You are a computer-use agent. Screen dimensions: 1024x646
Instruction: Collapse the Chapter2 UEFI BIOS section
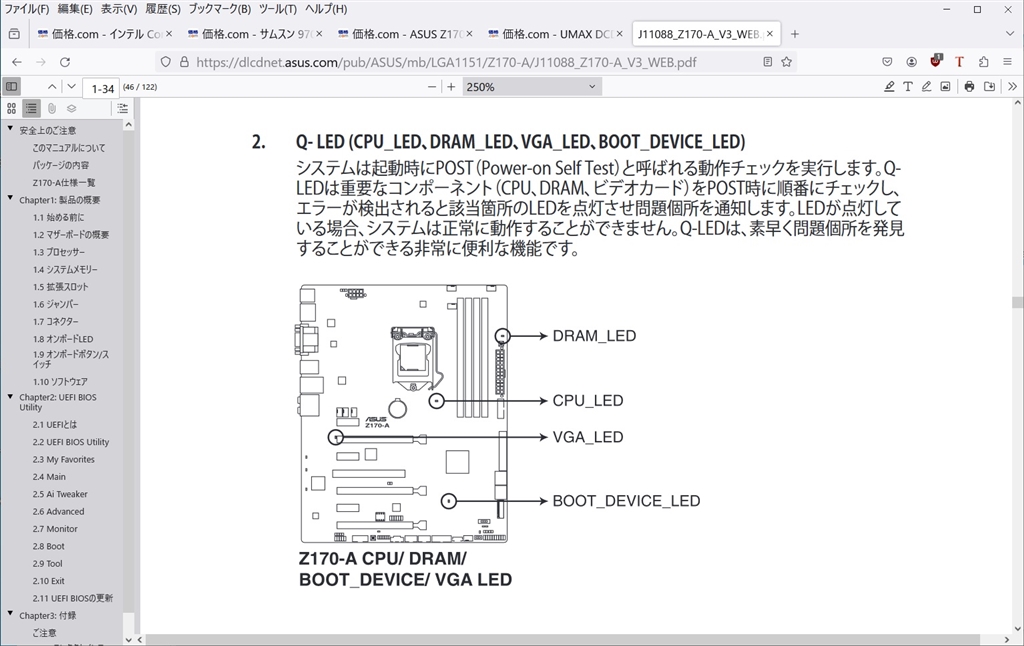tap(10, 396)
